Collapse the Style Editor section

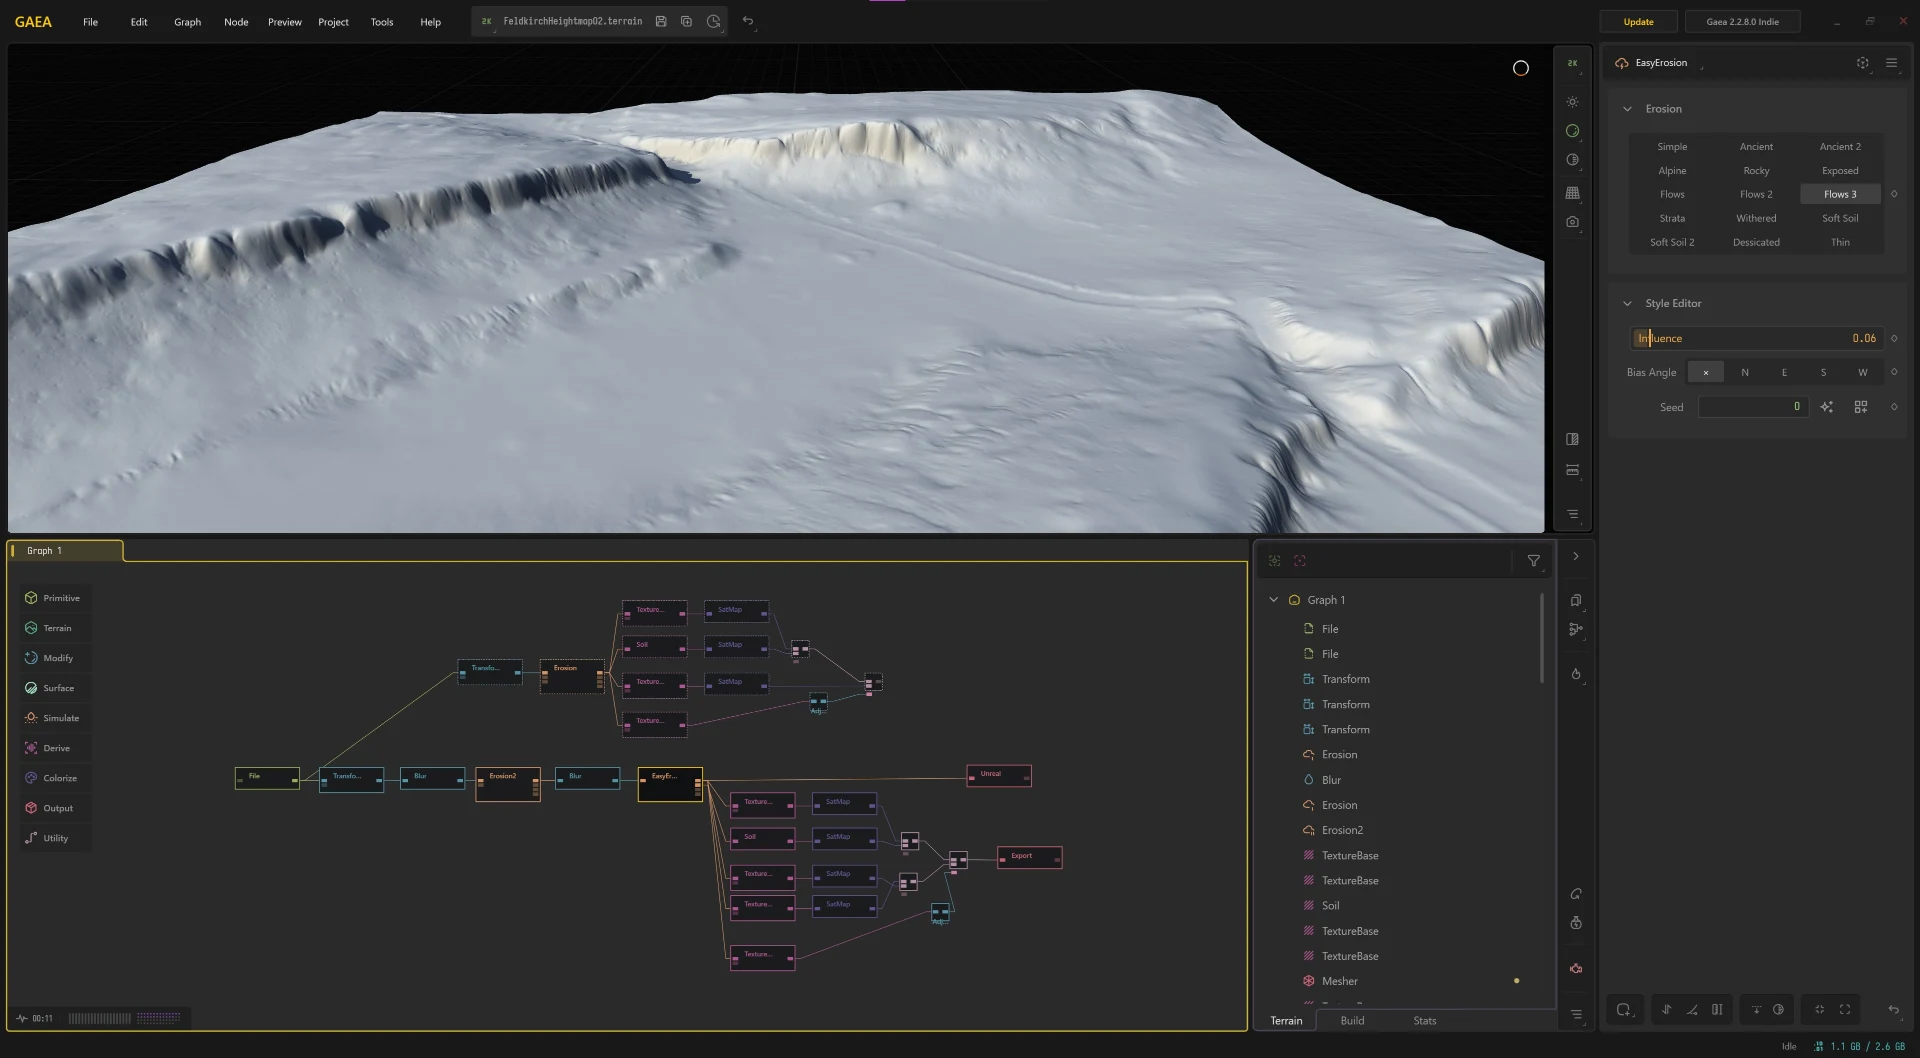pyautogui.click(x=1627, y=303)
